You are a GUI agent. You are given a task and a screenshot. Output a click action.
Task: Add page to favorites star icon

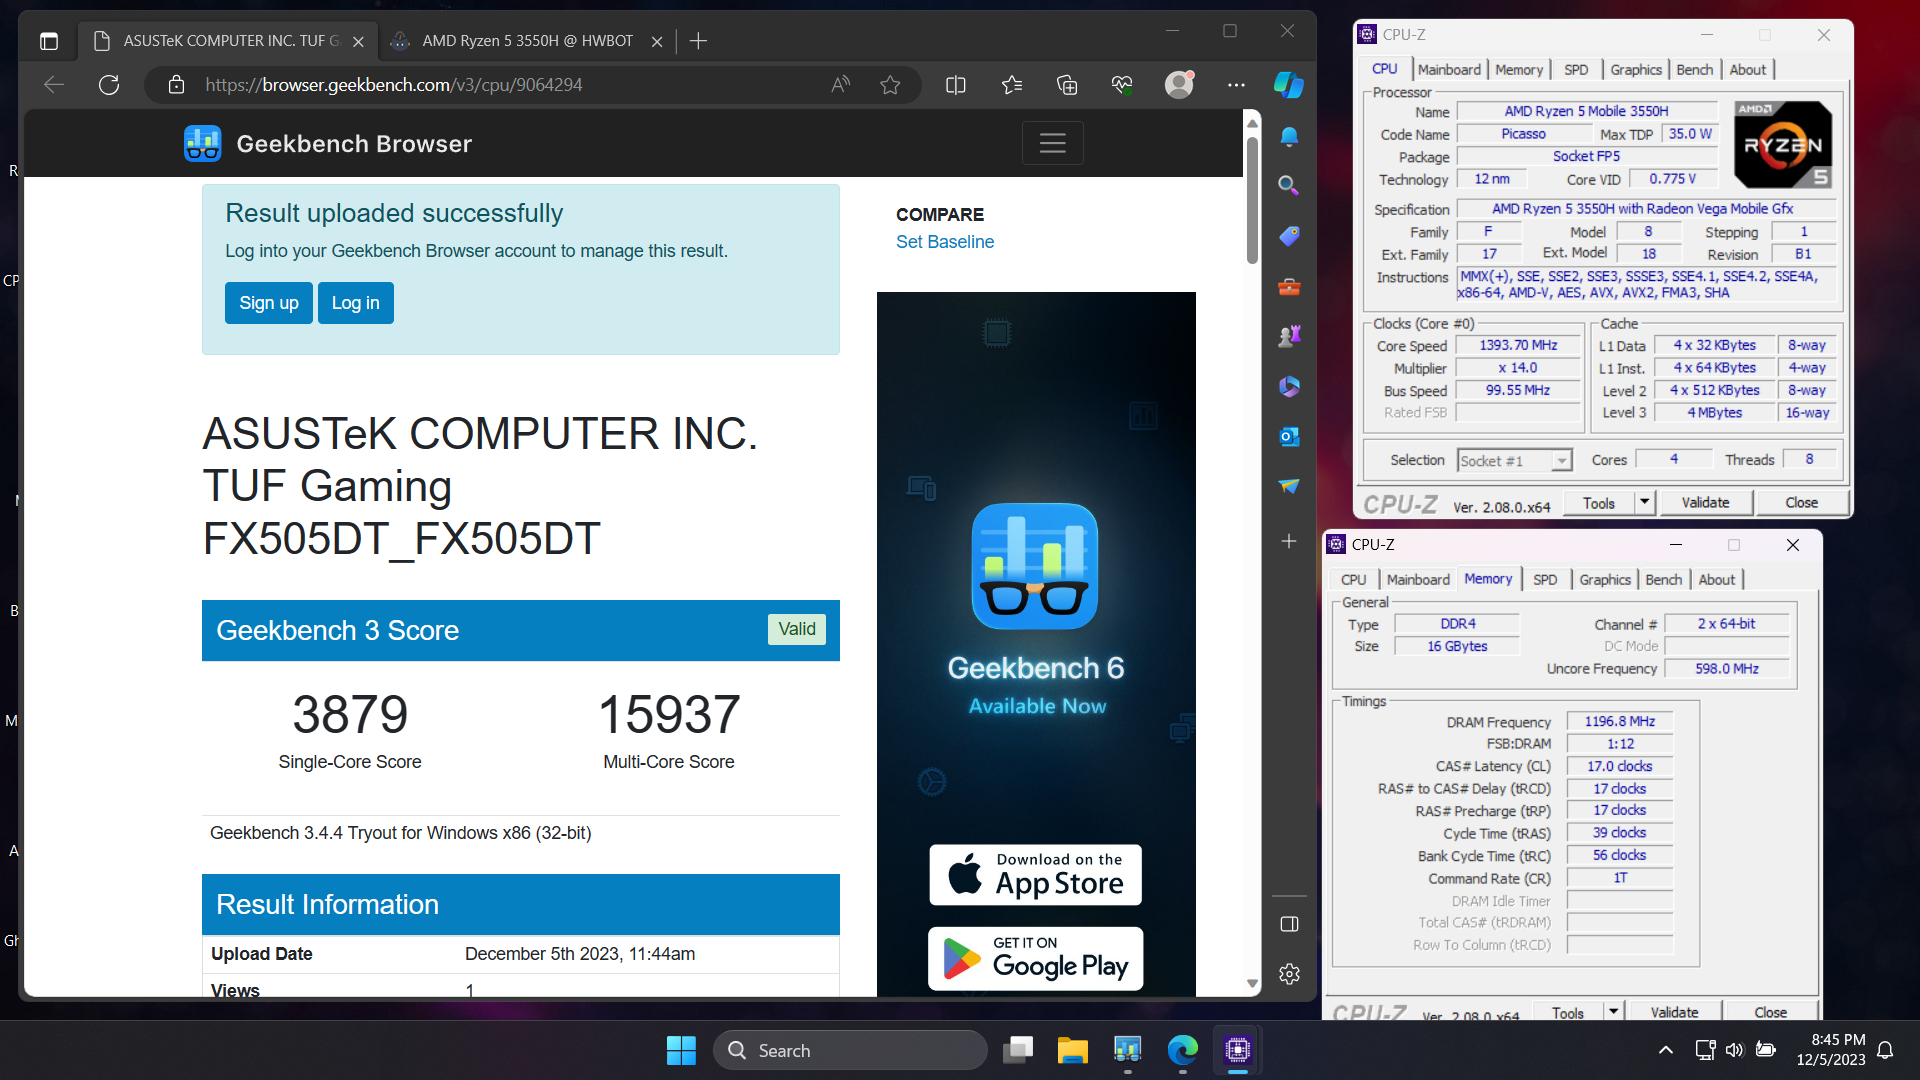click(890, 85)
